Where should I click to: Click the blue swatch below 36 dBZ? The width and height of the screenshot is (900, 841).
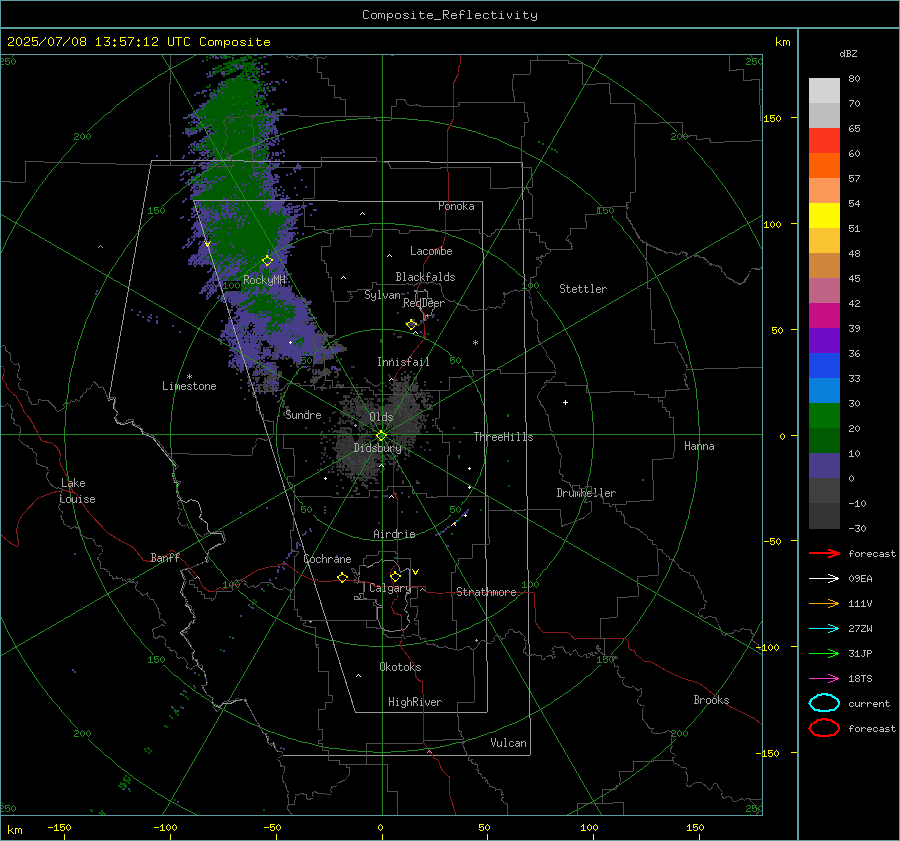[824, 366]
